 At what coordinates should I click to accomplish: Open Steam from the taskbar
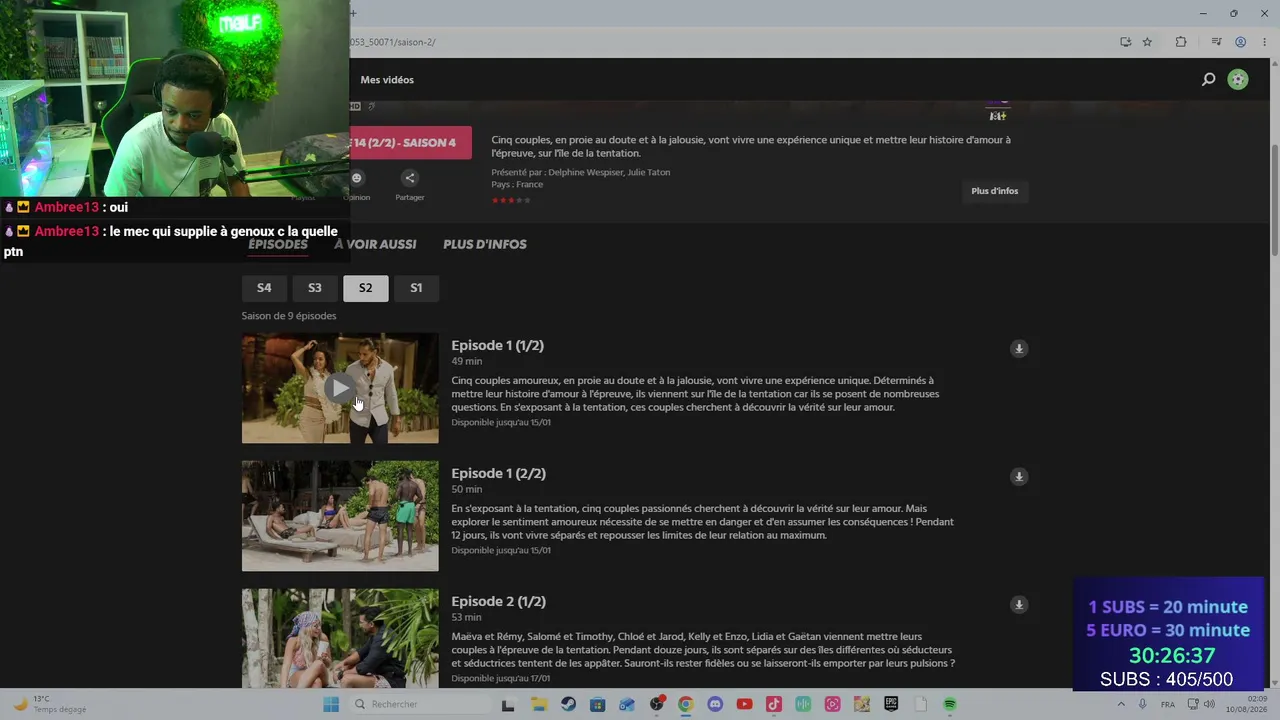click(x=568, y=704)
